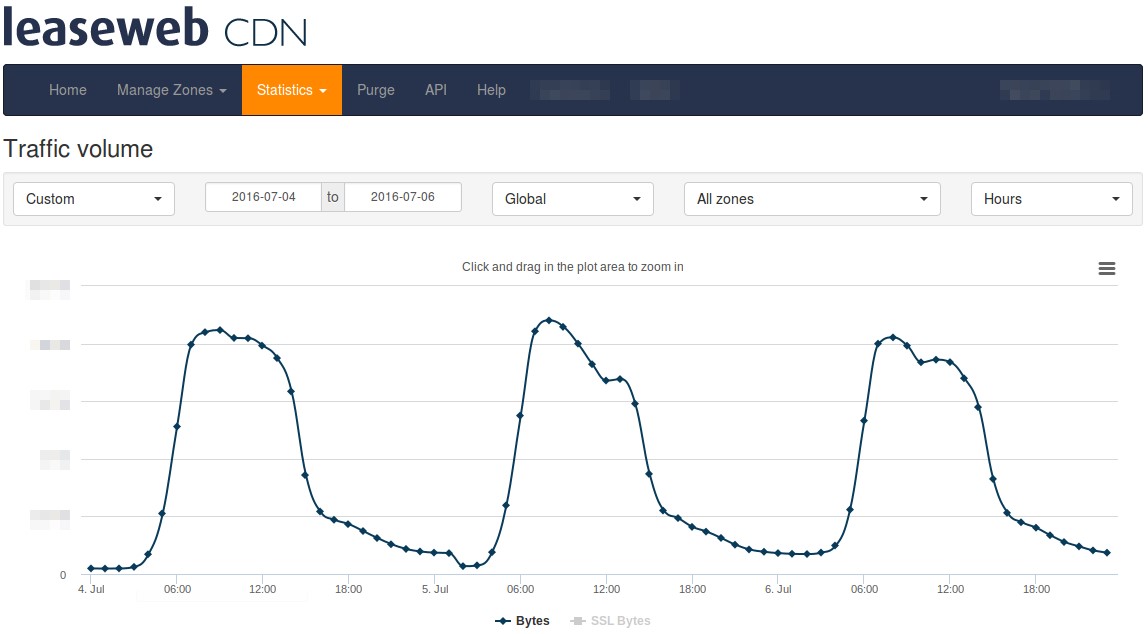
Task: Toggle the SSL Bytes legend series
Action: (610, 621)
